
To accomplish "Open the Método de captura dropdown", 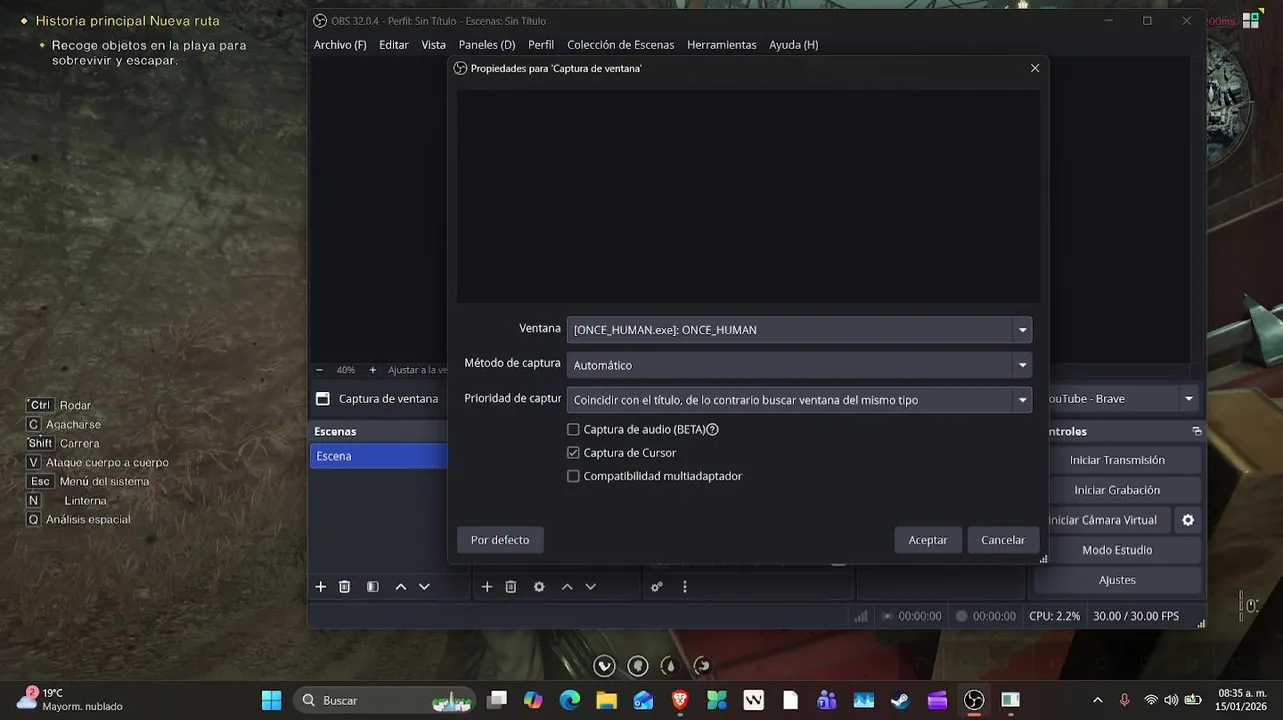I will (799, 365).
